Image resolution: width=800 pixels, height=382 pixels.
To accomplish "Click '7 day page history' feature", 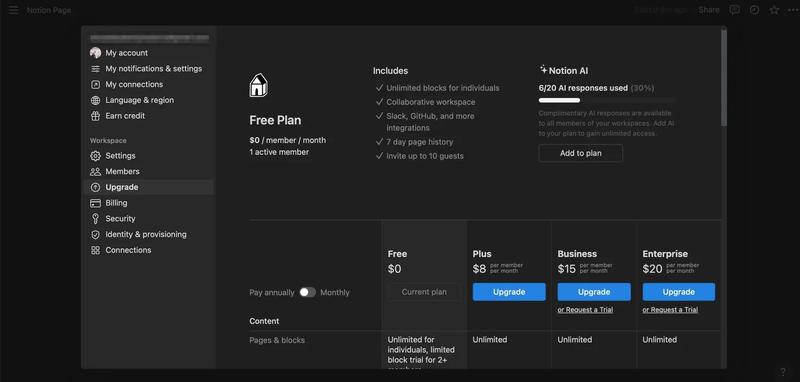I will coord(419,142).
